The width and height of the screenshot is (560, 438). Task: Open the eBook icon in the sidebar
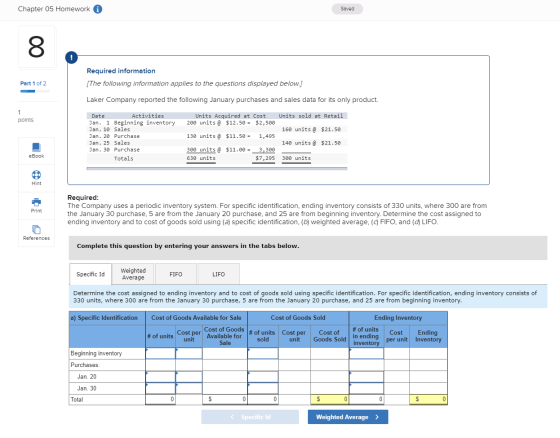tap(36, 147)
